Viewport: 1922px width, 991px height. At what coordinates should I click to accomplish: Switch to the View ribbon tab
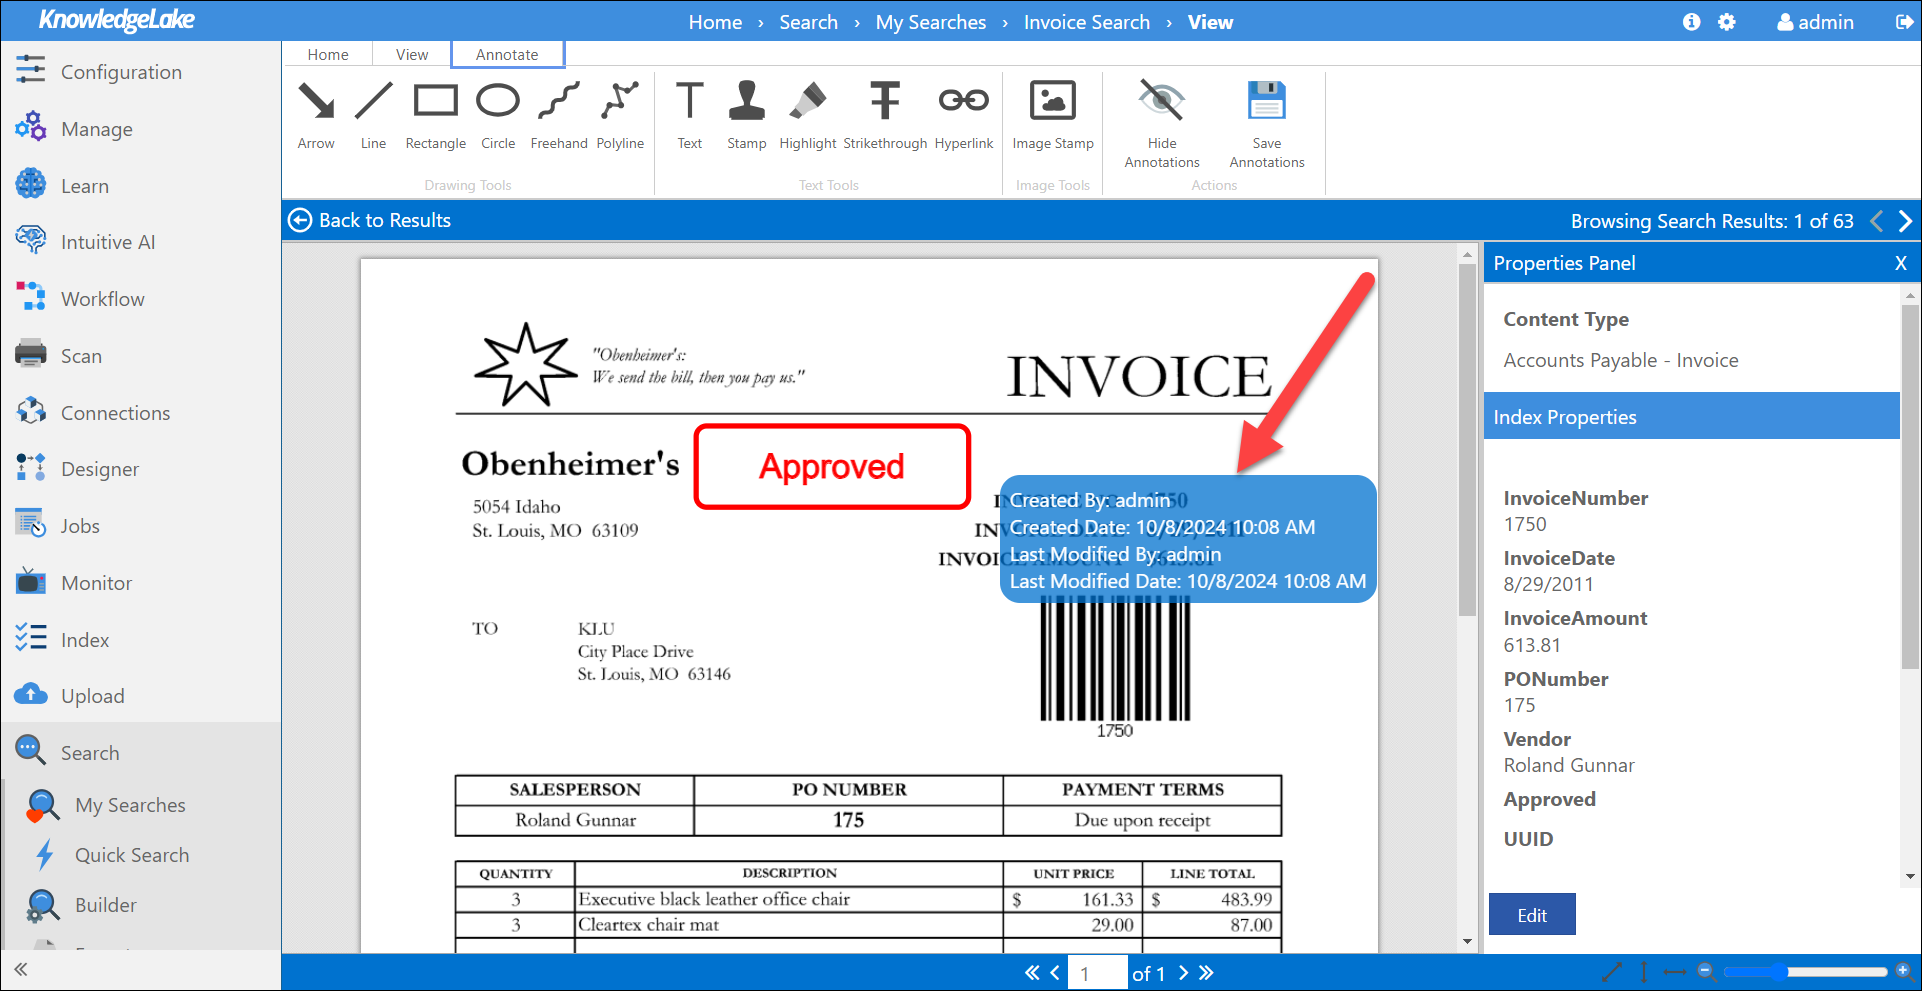point(412,54)
